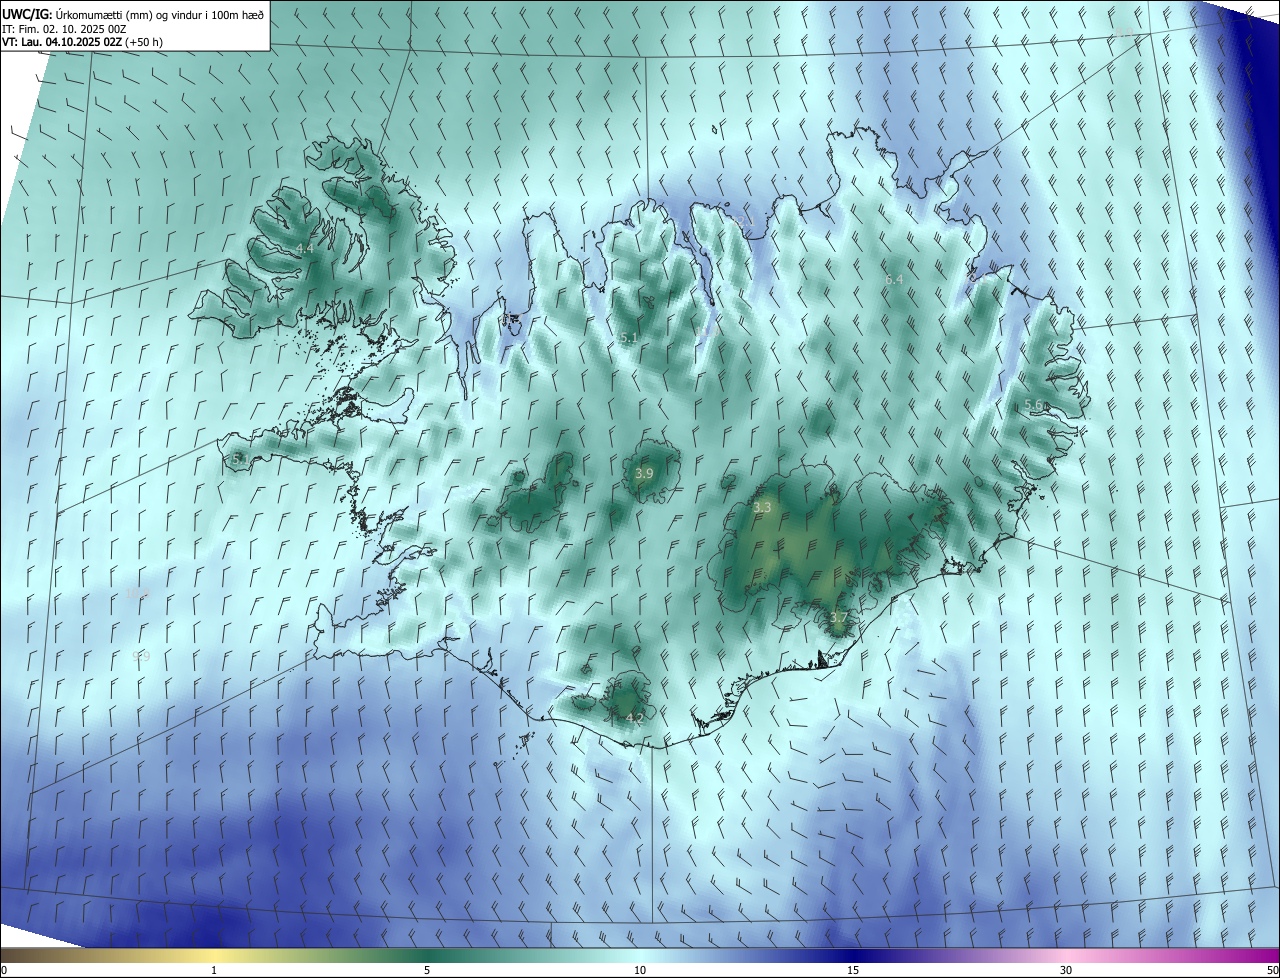This screenshot has width=1280, height=978.
Task: Click the 3.7 value near the southeast coast
Action: [x=838, y=618]
